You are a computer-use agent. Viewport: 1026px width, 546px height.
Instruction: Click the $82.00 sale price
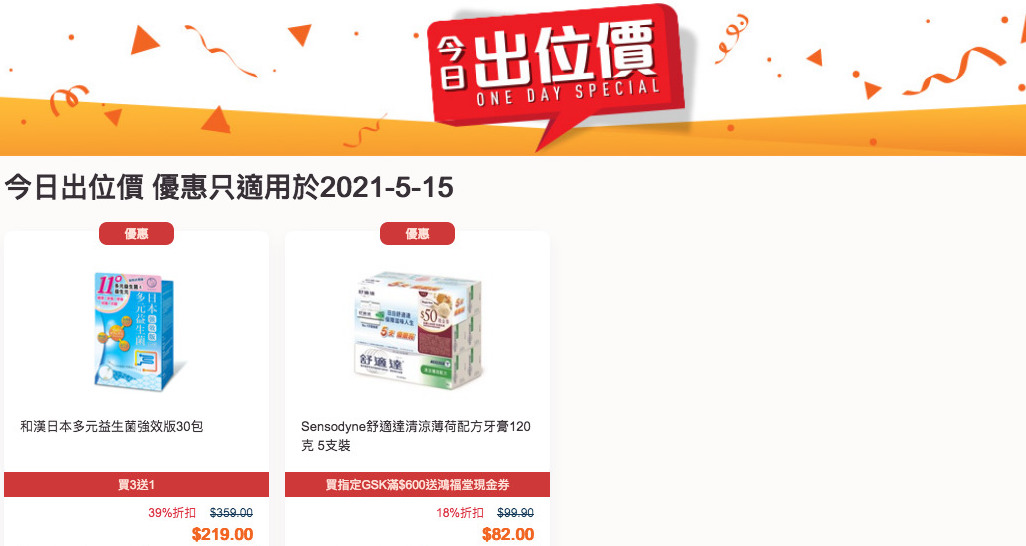click(508, 534)
